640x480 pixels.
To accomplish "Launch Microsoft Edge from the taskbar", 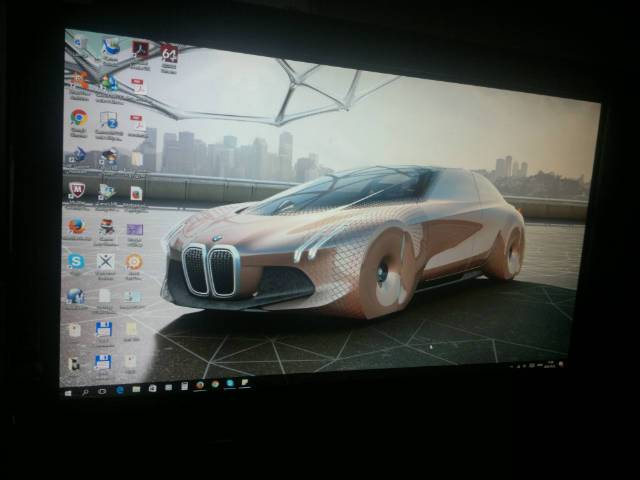I will (x=119, y=389).
